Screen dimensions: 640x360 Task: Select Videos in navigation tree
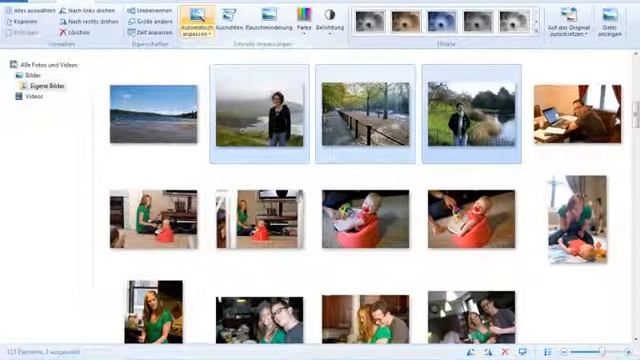tap(29, 97)
